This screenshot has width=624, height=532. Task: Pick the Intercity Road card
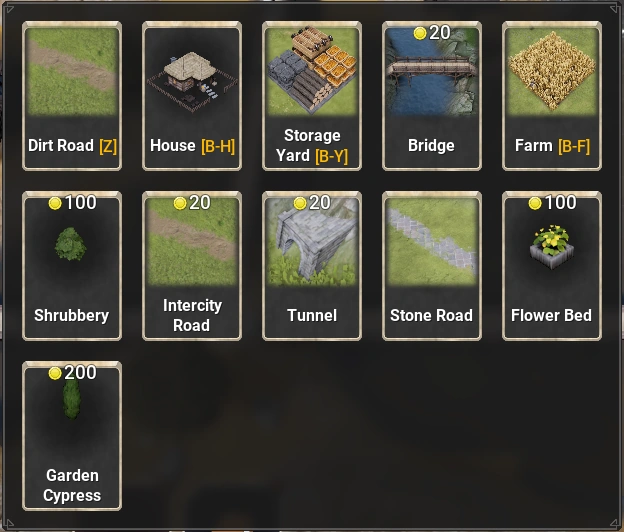click(x=192, y=266)
